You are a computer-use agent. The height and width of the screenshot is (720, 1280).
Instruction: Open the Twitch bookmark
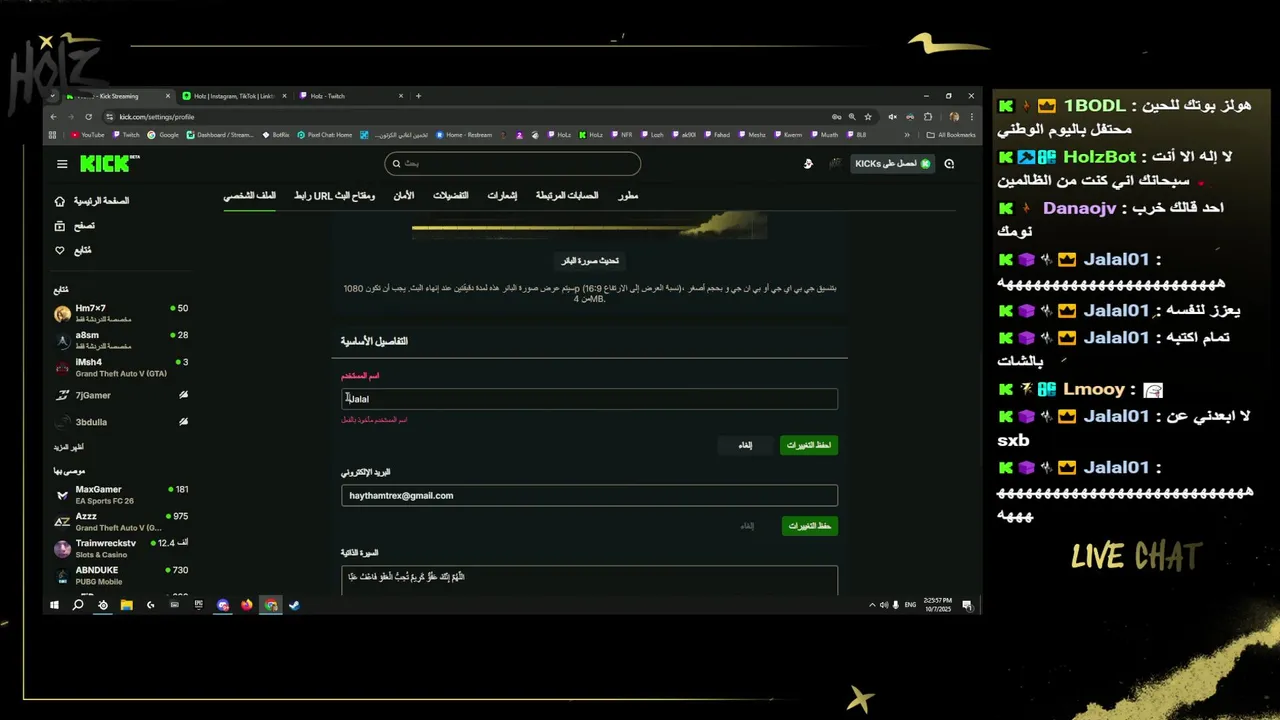coord(125,135)
